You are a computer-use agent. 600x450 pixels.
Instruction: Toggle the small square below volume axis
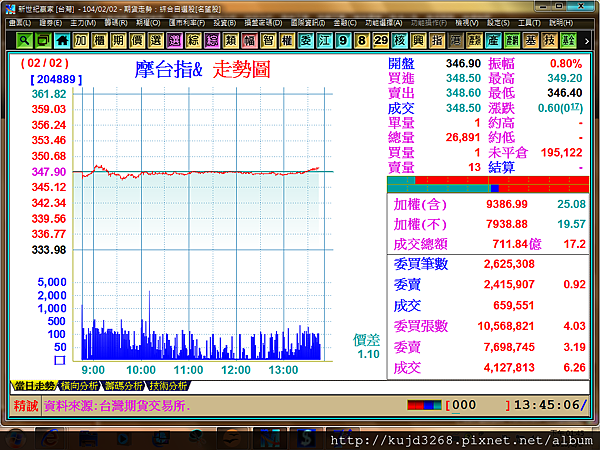60,360
